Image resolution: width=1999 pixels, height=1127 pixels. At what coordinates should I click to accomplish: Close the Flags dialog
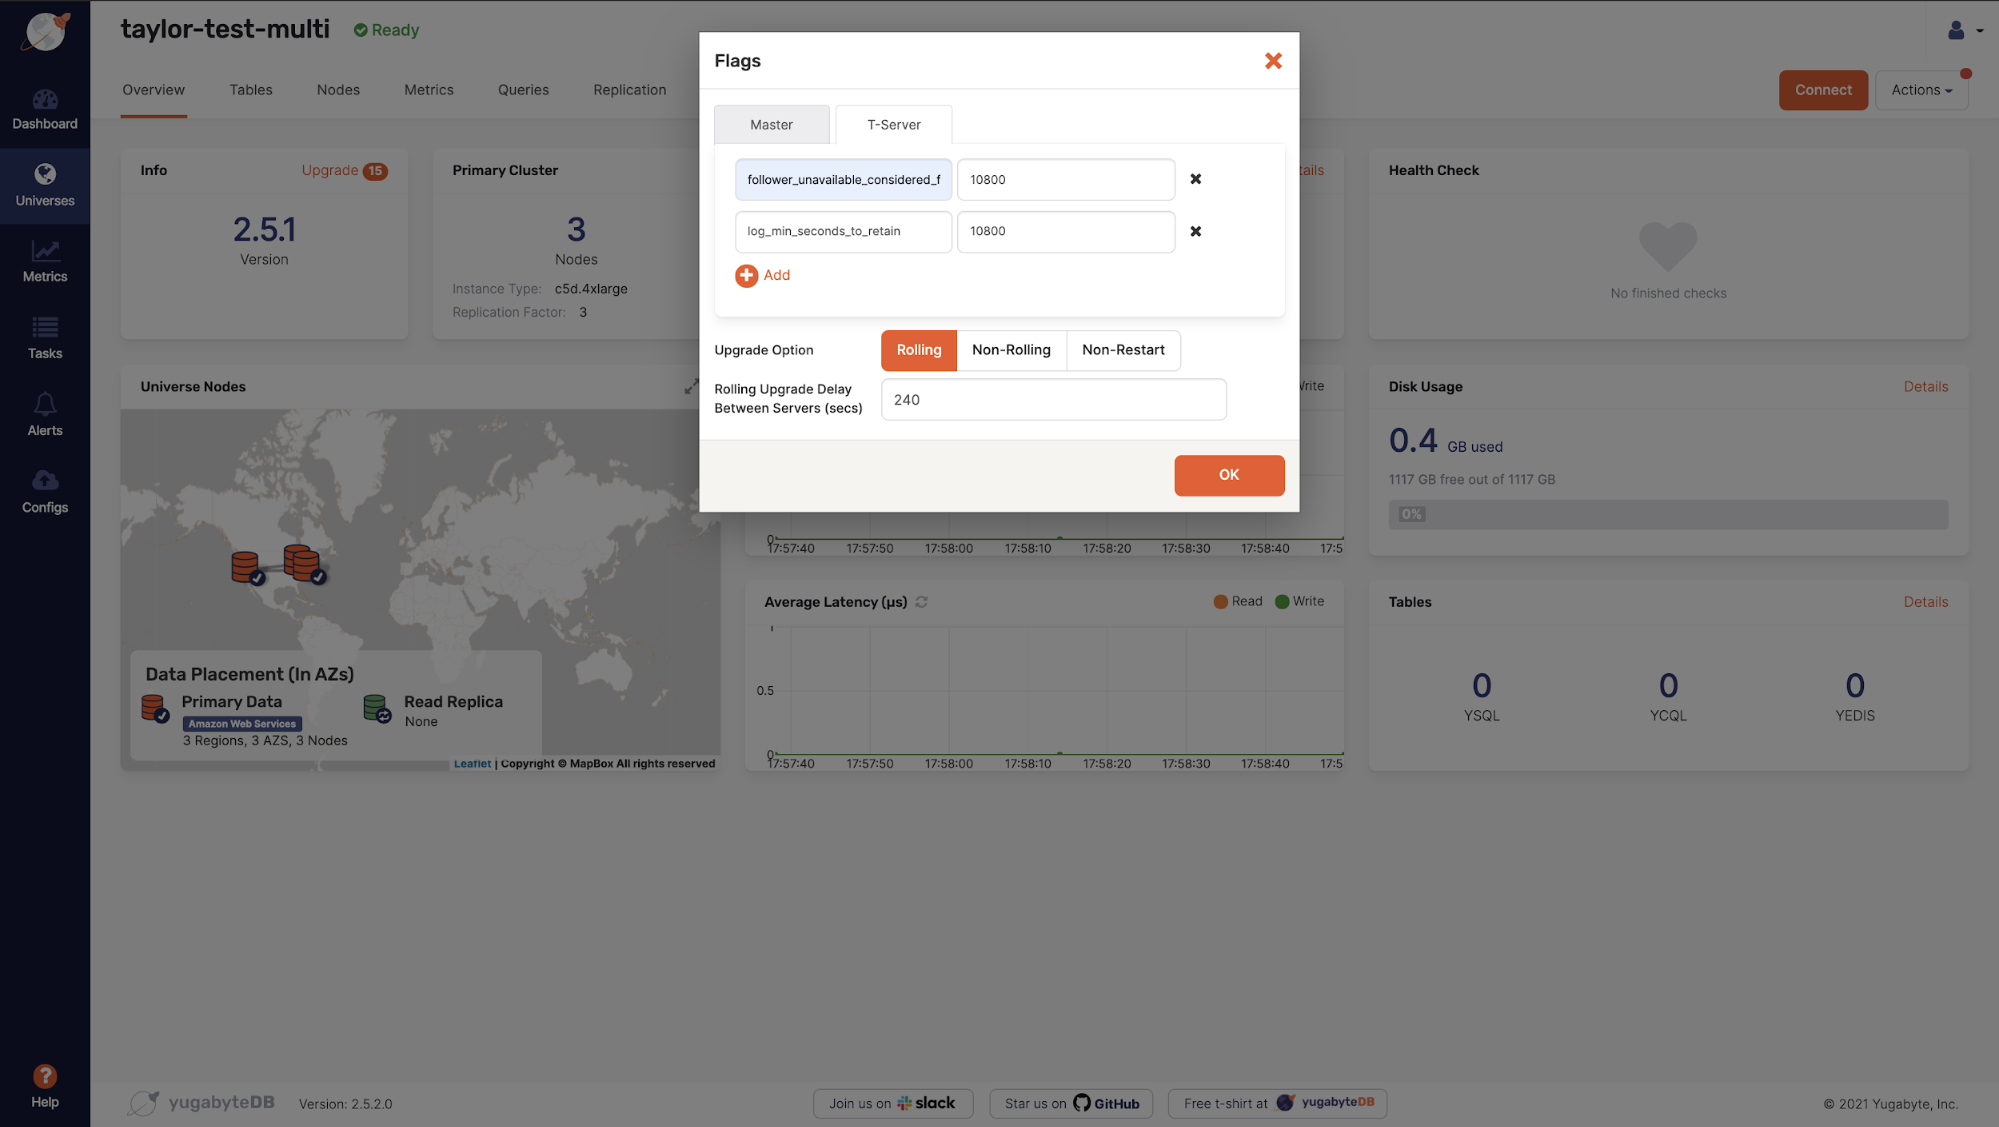[1272, 61]
